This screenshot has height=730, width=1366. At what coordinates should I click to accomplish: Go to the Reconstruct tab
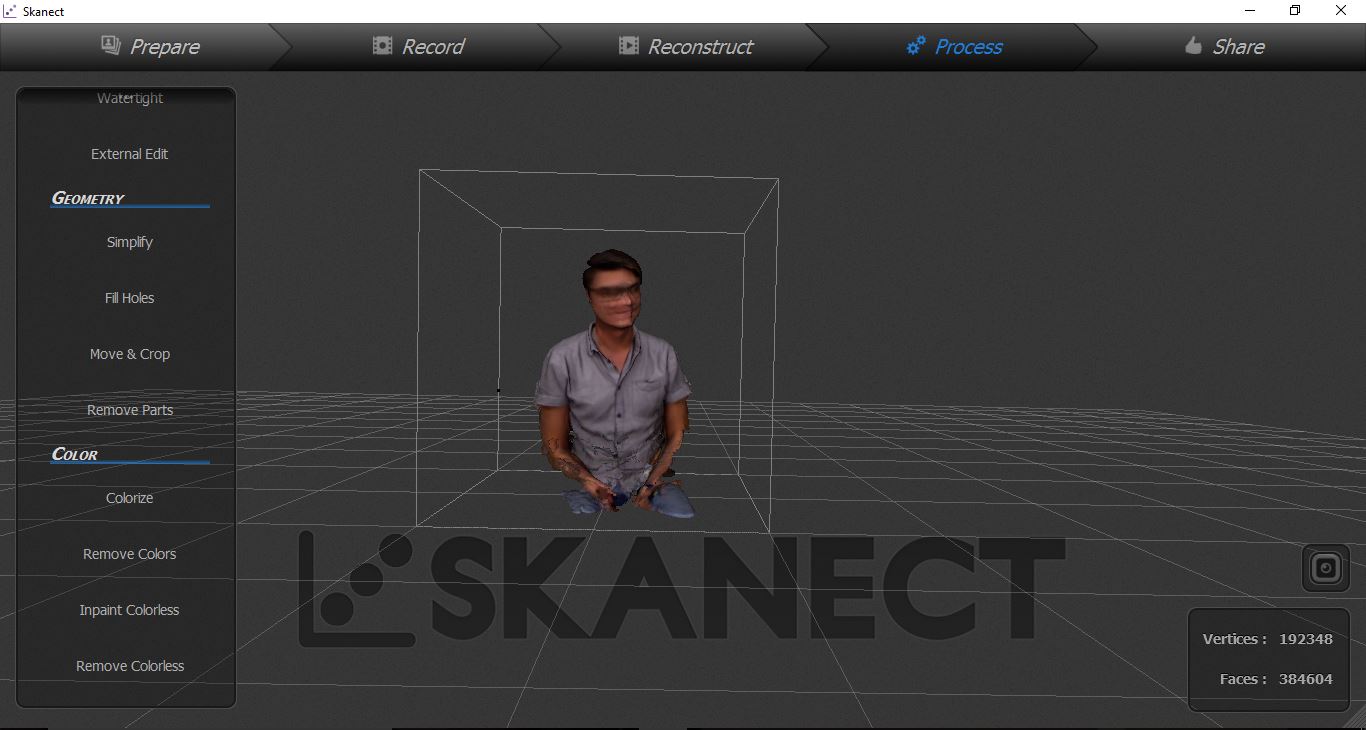tap(686, 46)
